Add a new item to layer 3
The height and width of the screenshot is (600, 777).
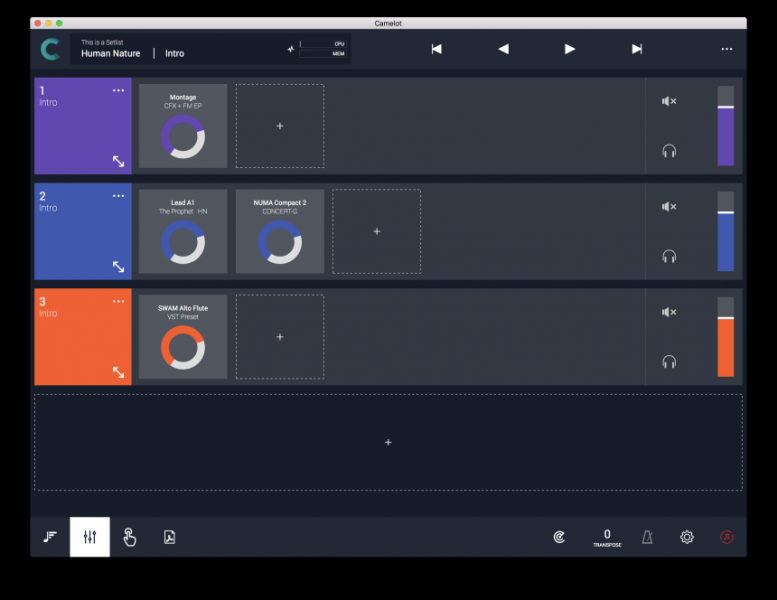280,337
